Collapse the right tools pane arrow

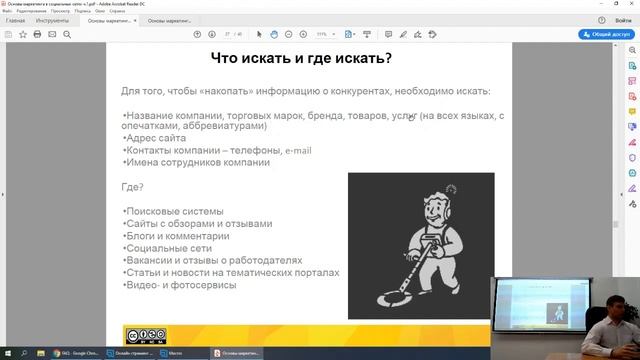coord(621,195)
